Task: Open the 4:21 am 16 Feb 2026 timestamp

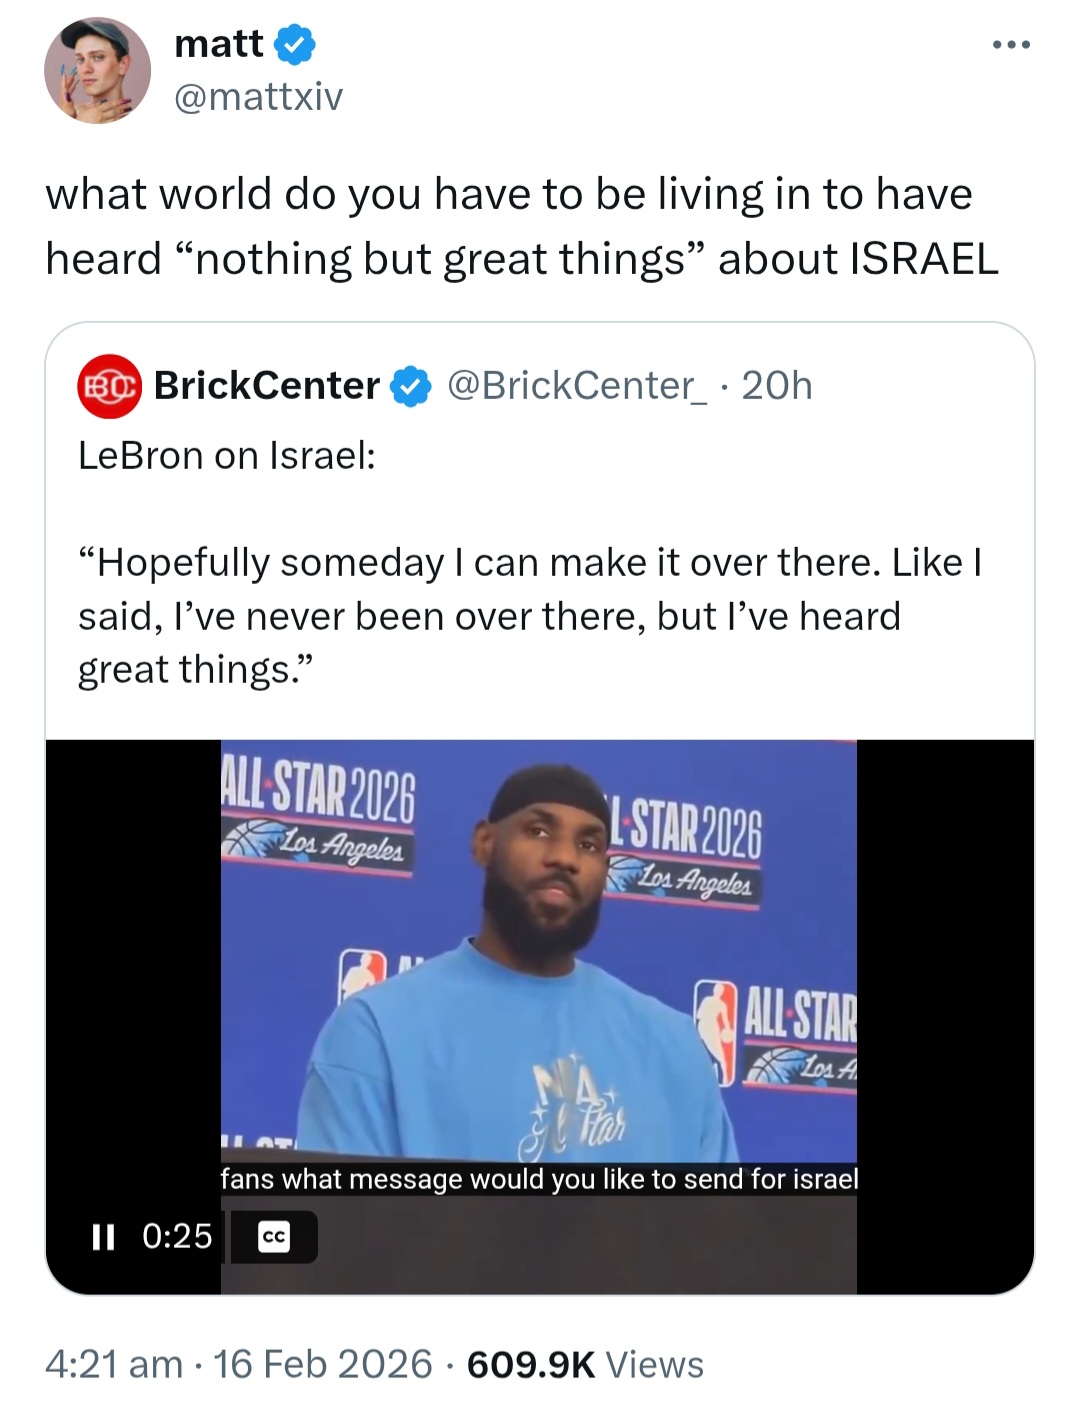Action: [x=238, y=1365]
